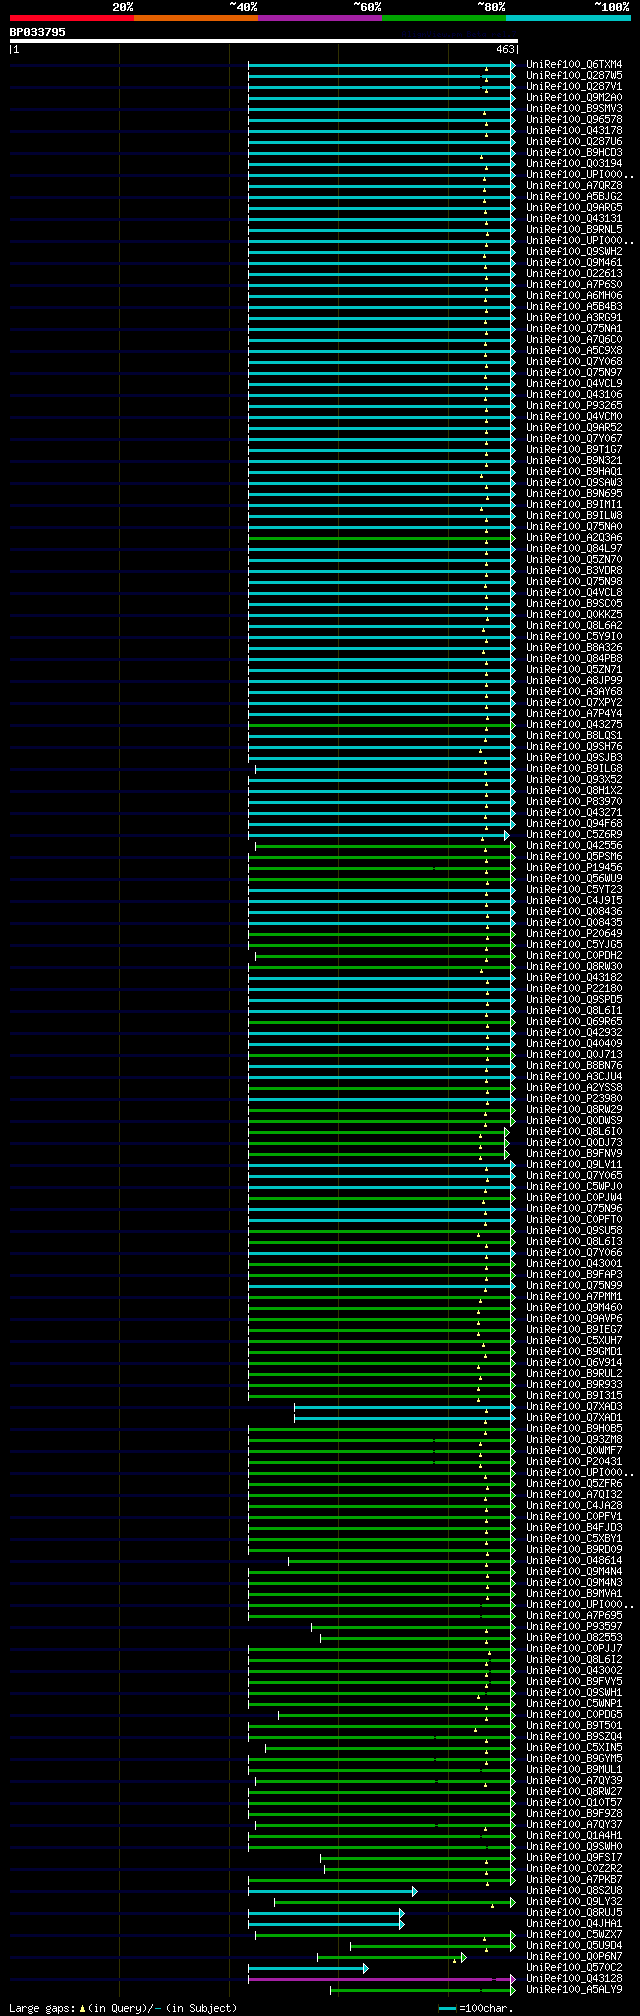
Task: Open hit UniRef100_Q9M2A0
Action: [574, 97]
